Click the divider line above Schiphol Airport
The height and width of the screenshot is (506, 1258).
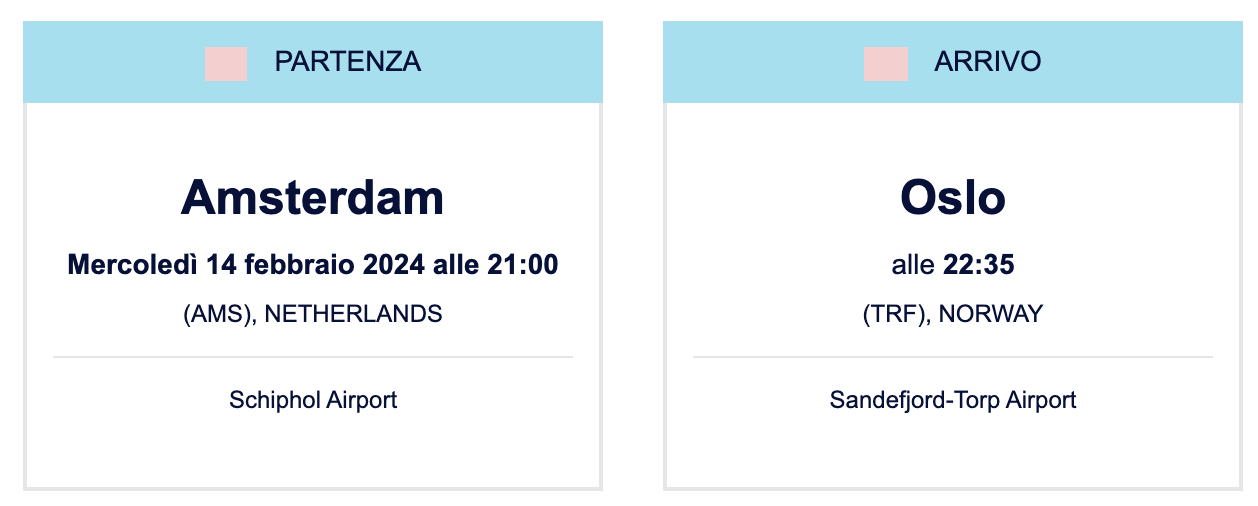313,357
